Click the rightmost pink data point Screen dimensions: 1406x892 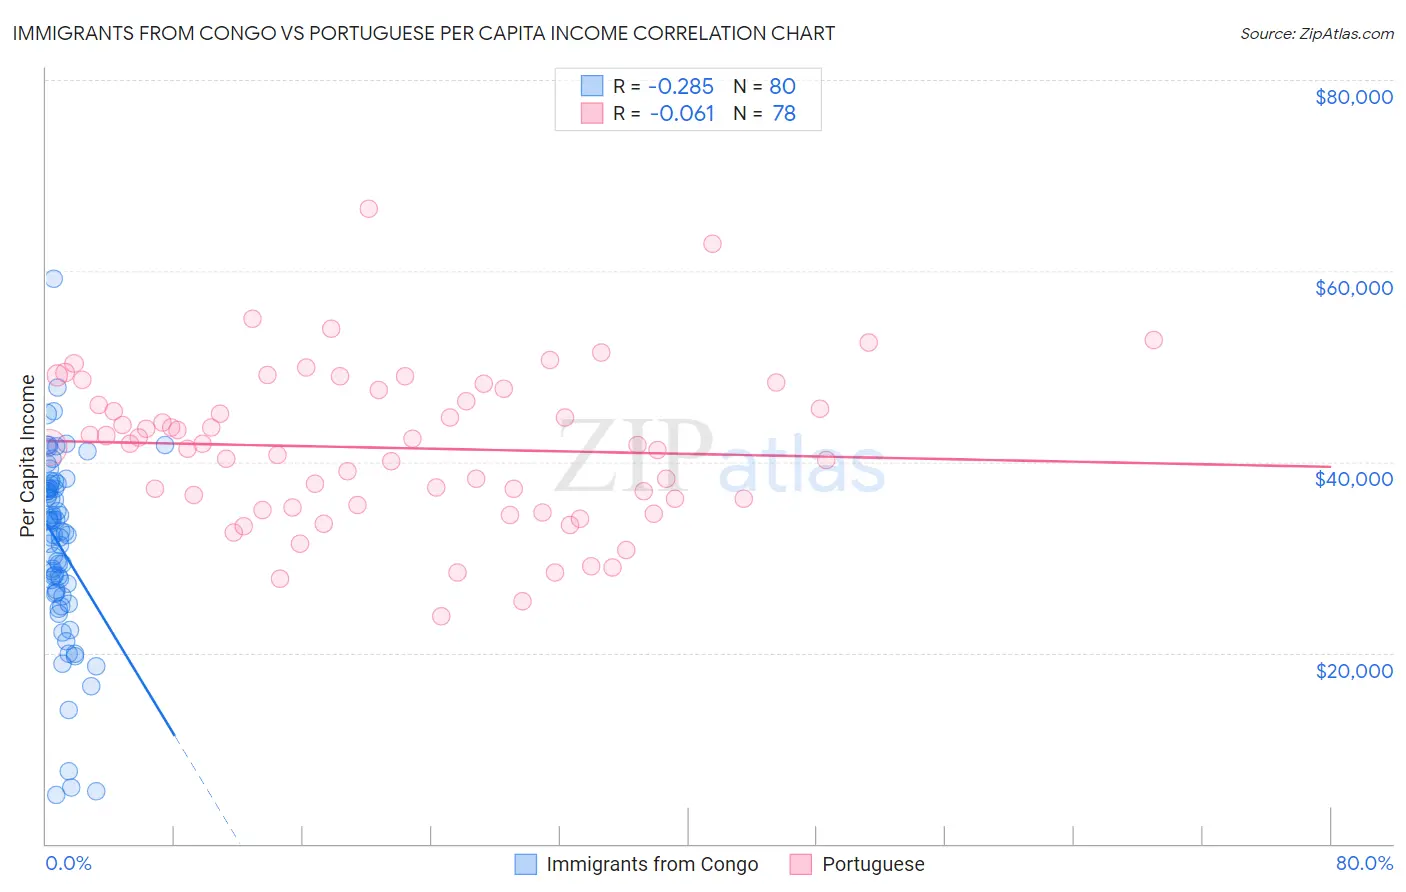[x=1153, y=339]
